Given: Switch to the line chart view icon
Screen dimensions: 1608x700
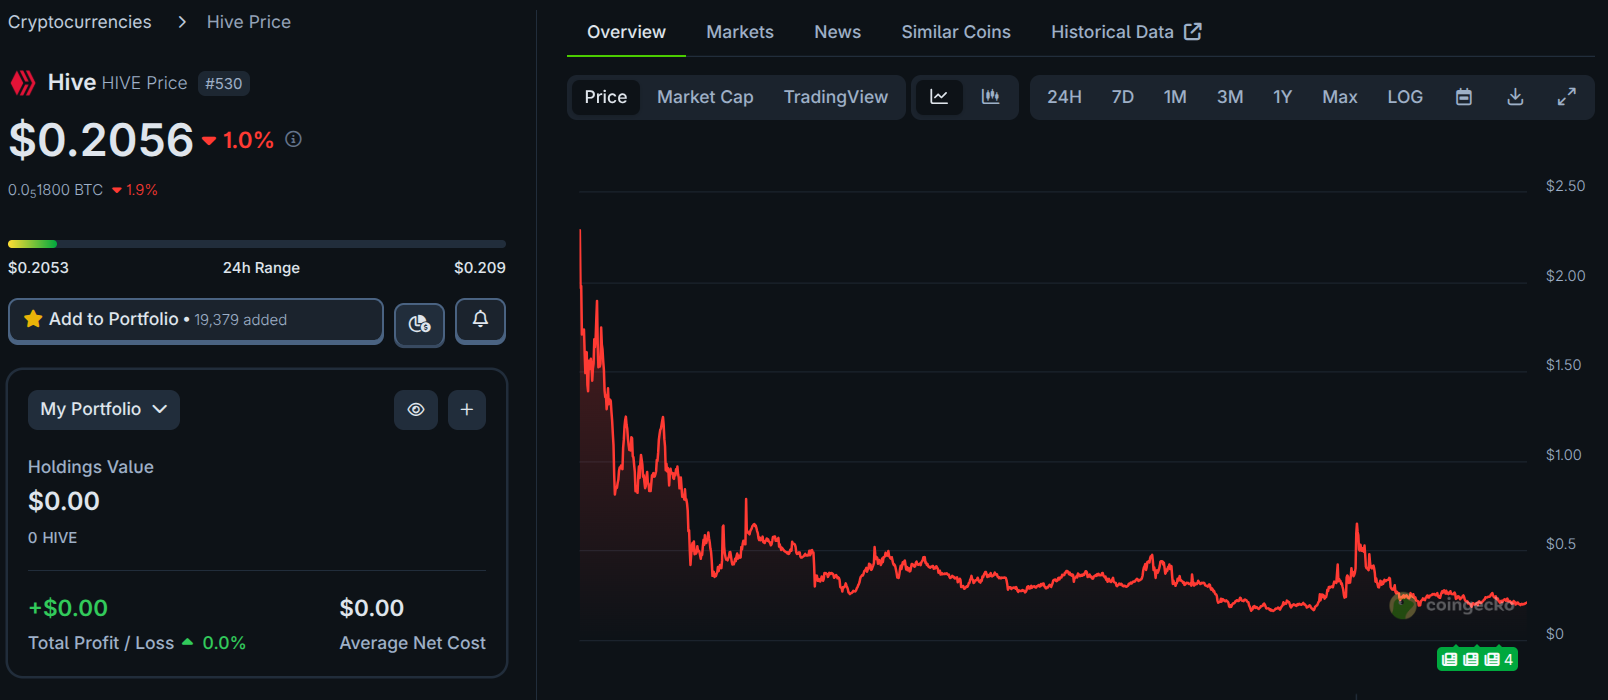Looking at the screenshot, I should 939,97.
